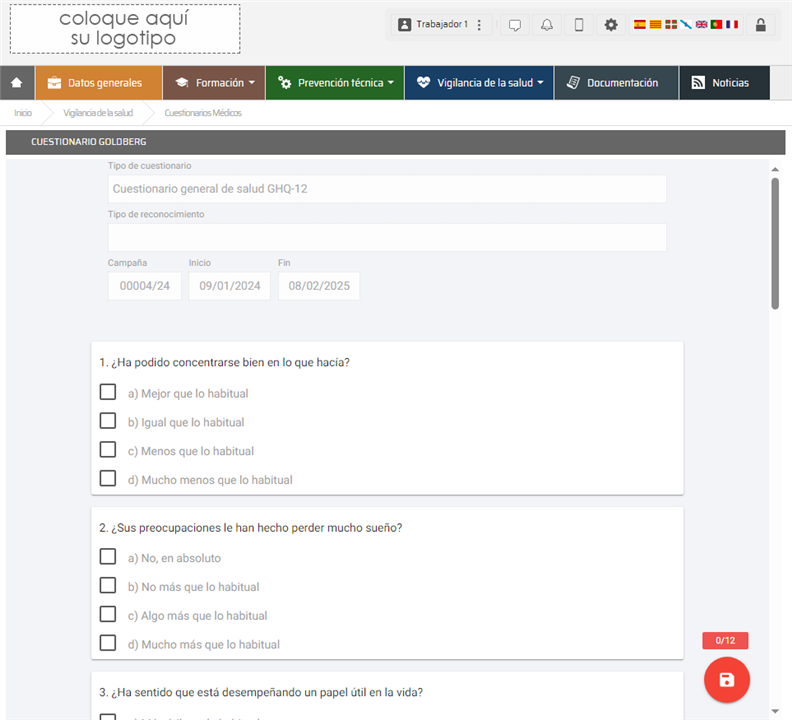Open the chat messages icon
This screenshot has height=720, width=792.
[x=515, y=25]
